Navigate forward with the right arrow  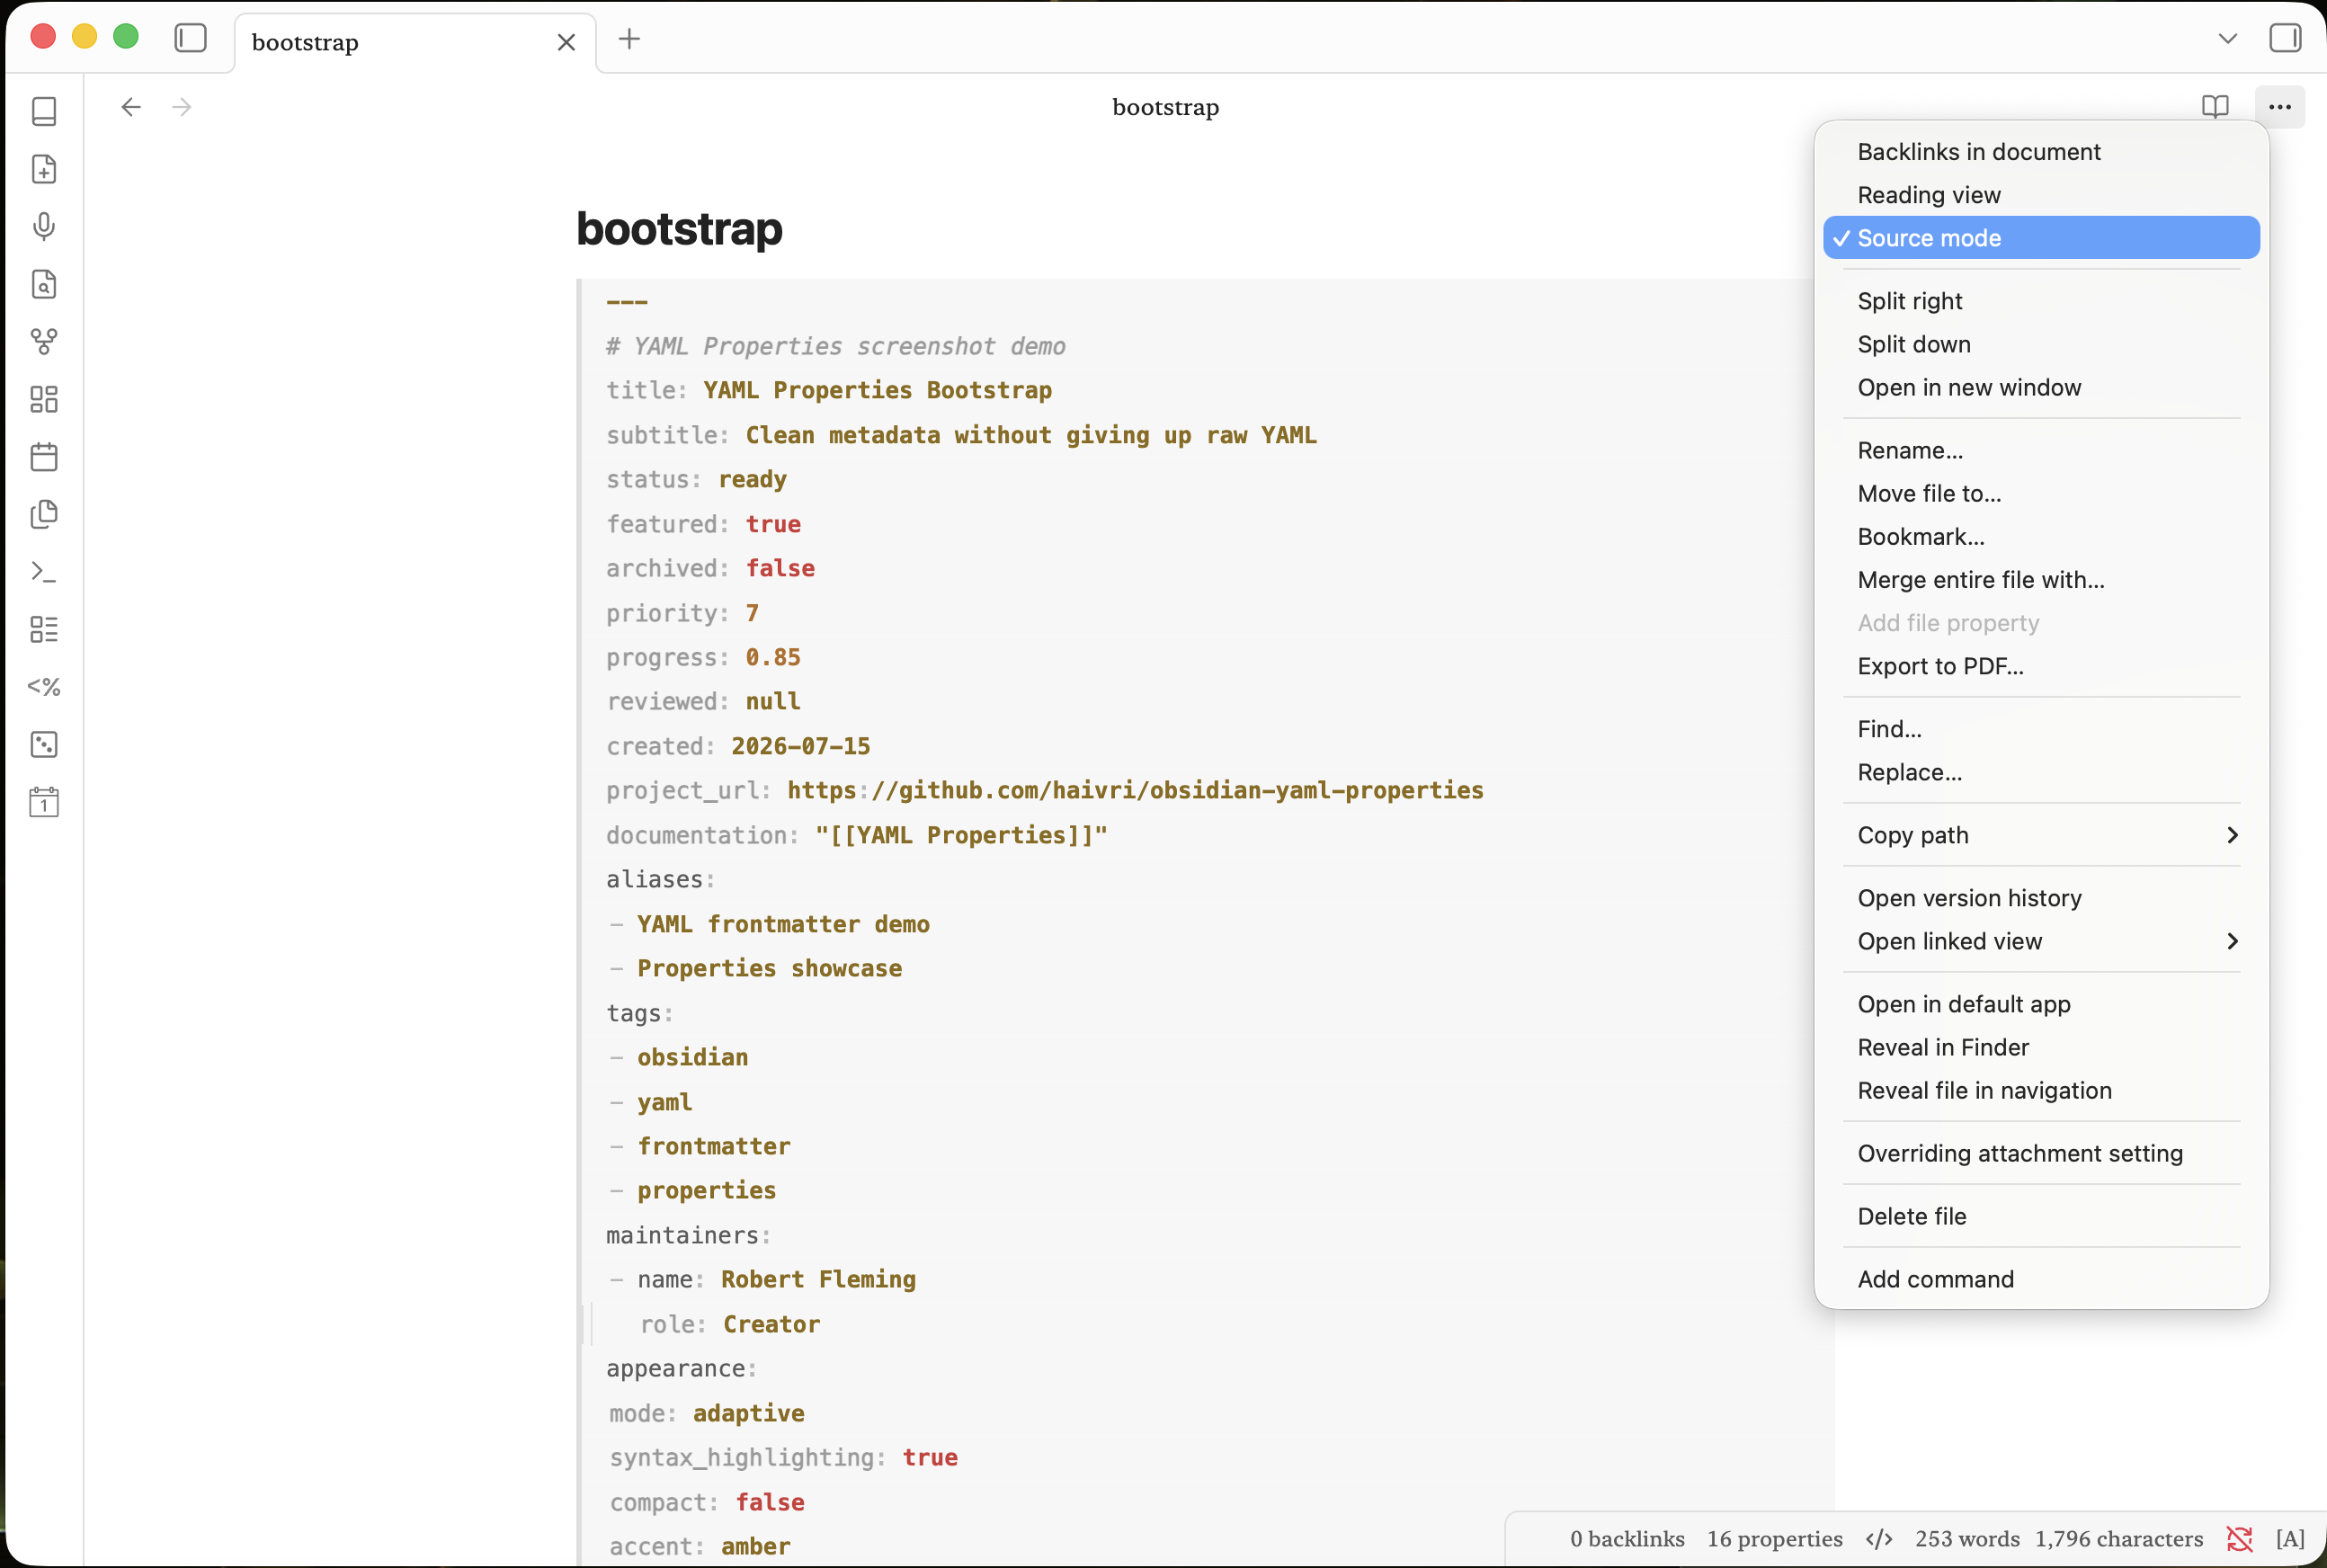[182, 107]
